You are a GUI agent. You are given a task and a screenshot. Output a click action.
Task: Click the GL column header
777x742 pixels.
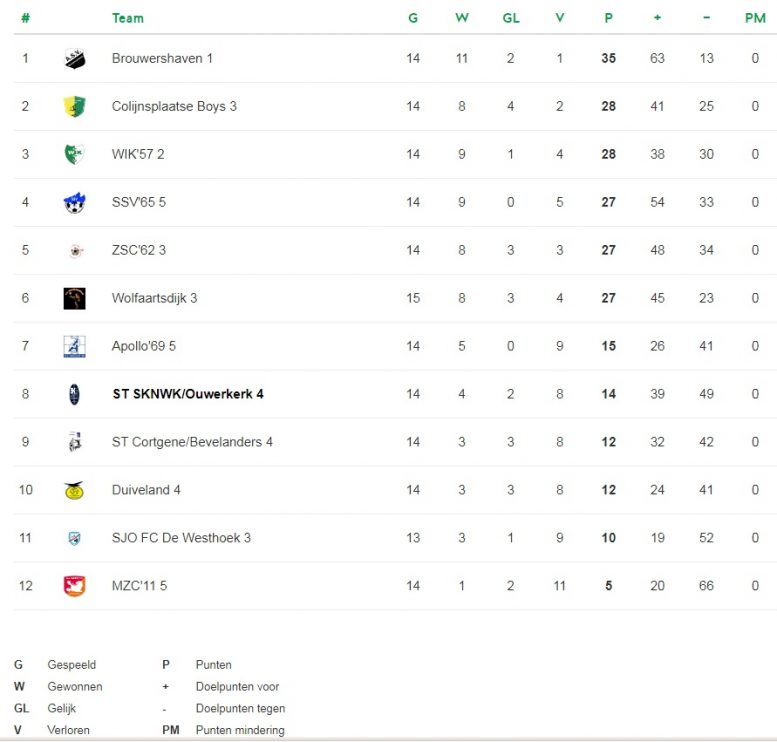click(x=511, y=18)
